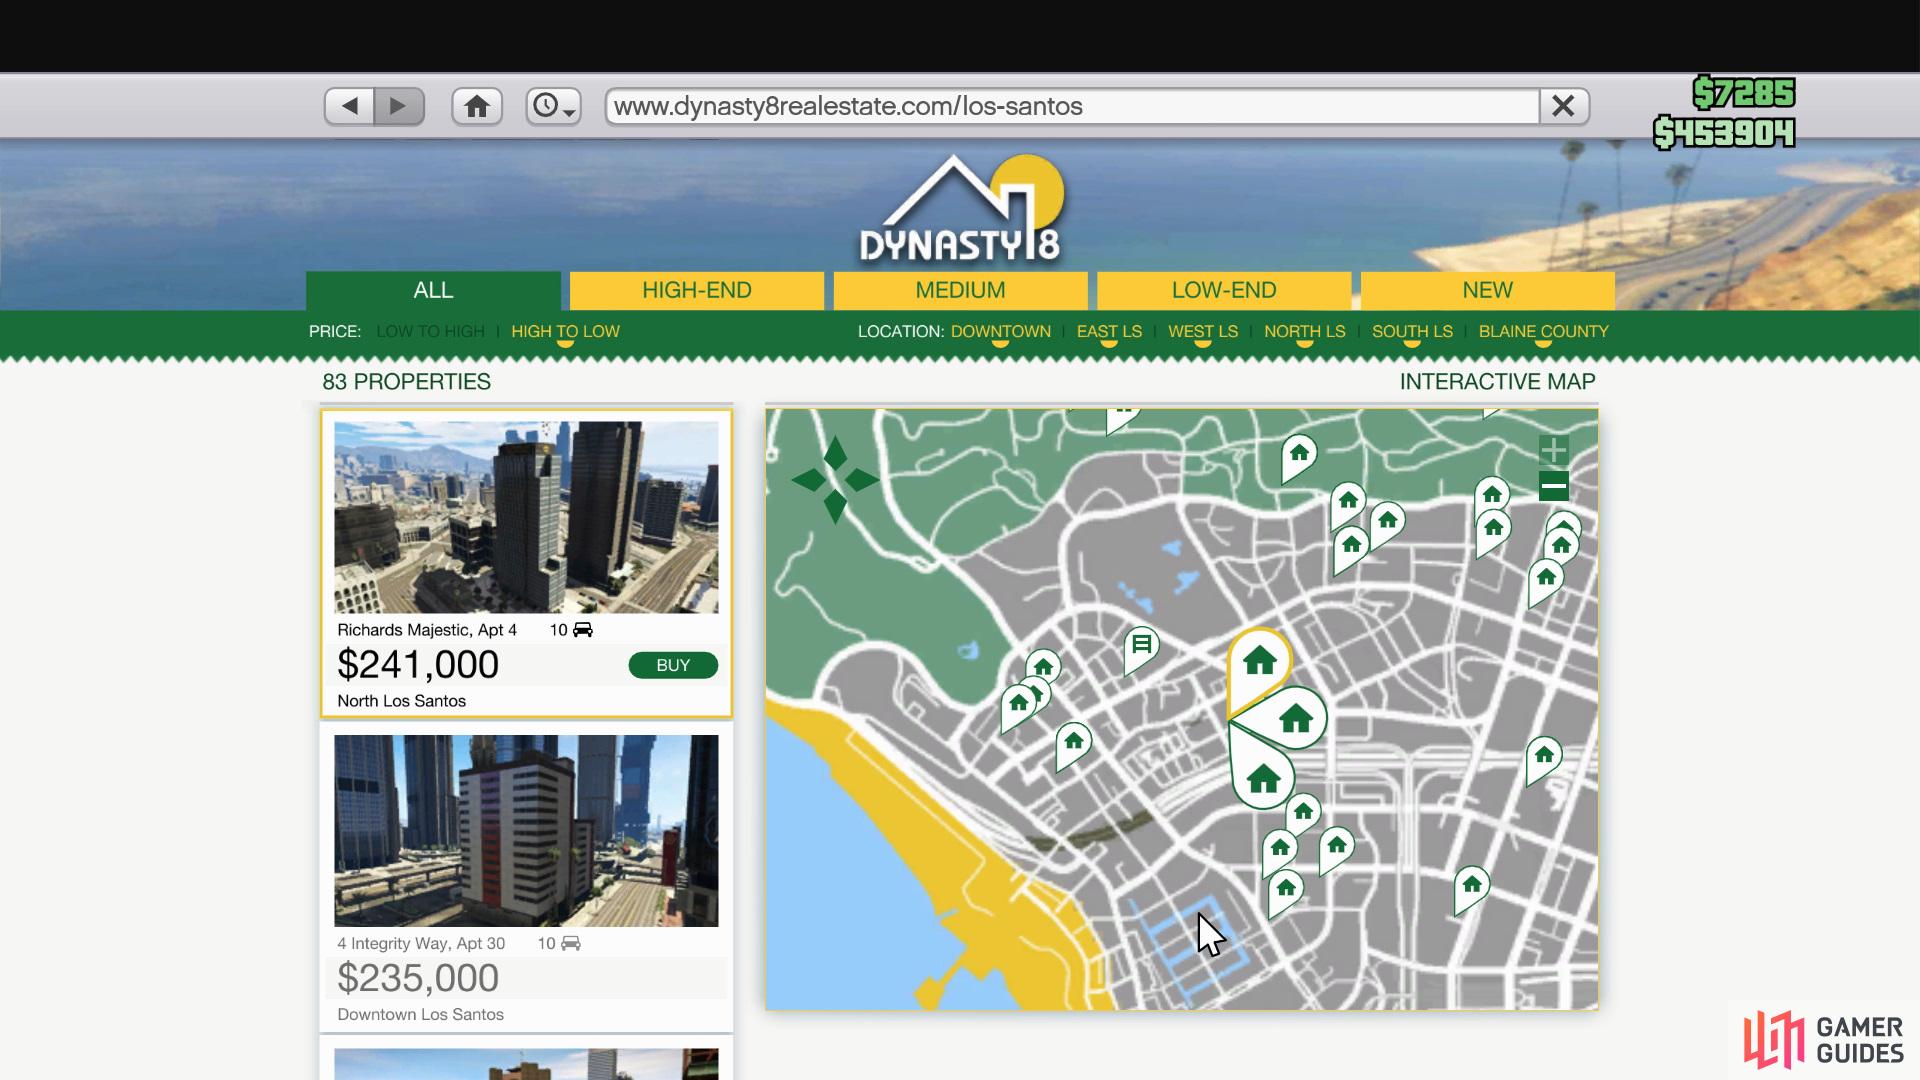This screenshot has width=1920, height=1080.
Task: Sort price HIGH TO LOW
Action: 565,331
